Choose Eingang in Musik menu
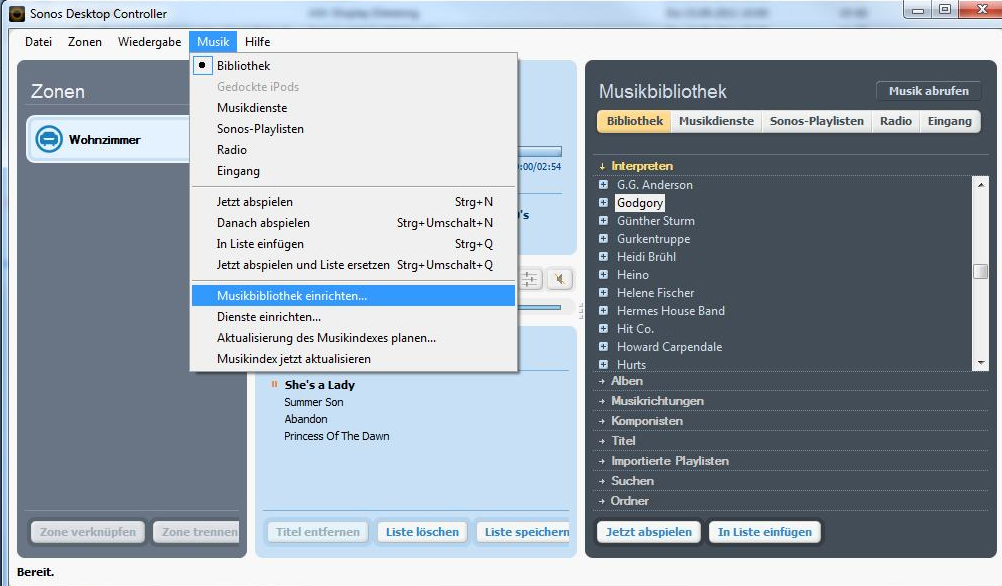The width and height of the screenshot is (1002, 586). (x=353, y=171)
